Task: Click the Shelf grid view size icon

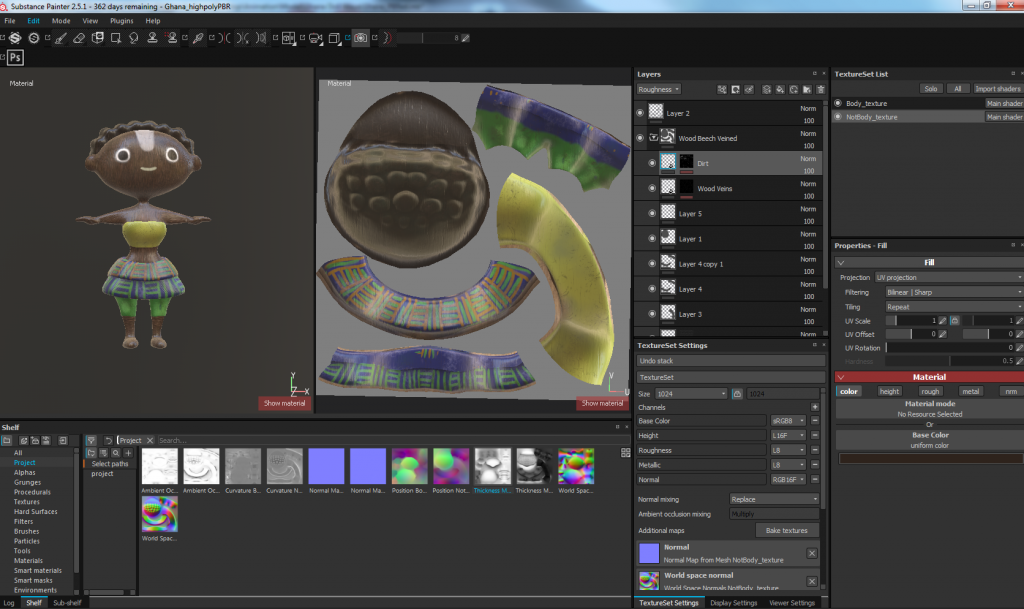Action: pos(625,452)
